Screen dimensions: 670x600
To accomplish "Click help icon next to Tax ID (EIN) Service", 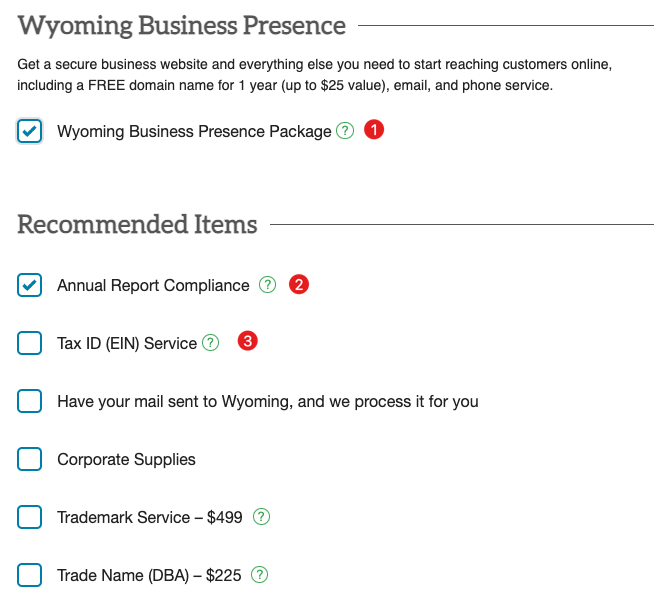I will pyautogui.click(x=210, y=342).
